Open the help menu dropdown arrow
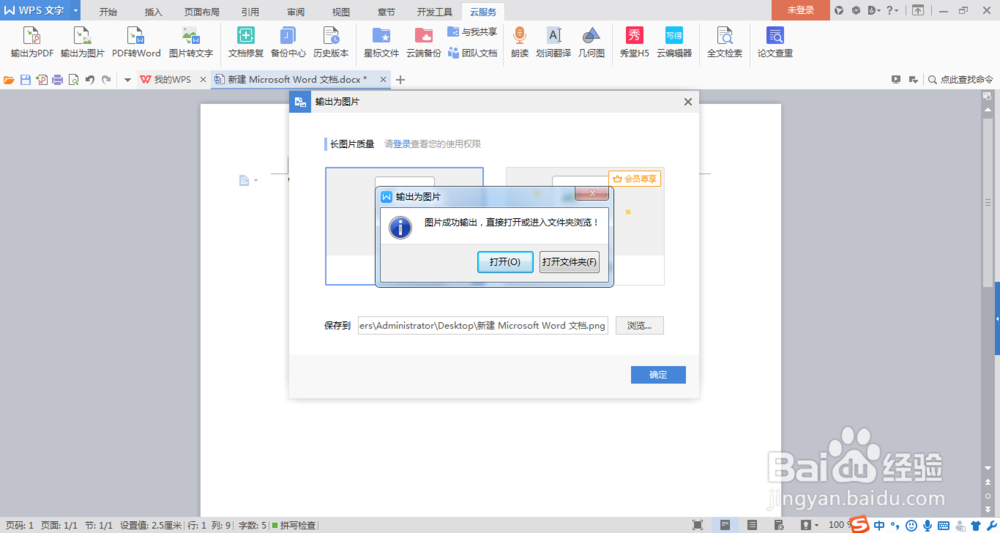Image resolution: width=1000 pixels, height=533 pixels. (897, 11)
